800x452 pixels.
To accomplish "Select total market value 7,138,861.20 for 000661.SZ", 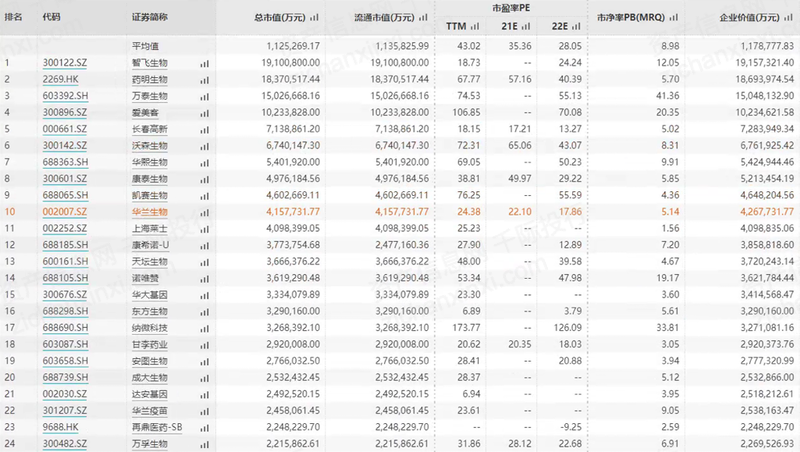I will (293, 129).
